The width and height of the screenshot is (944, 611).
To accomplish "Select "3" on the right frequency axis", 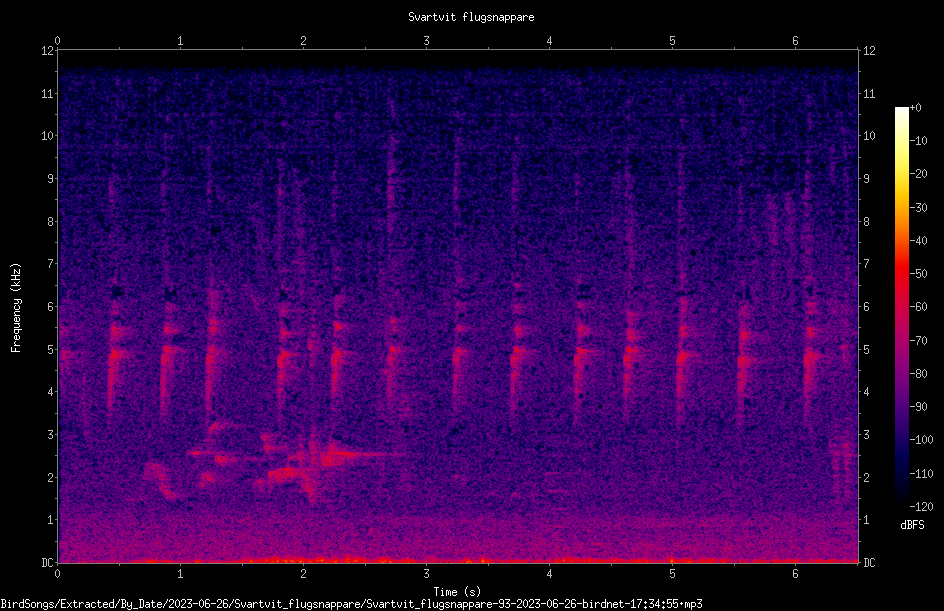I will click(866, 435).
